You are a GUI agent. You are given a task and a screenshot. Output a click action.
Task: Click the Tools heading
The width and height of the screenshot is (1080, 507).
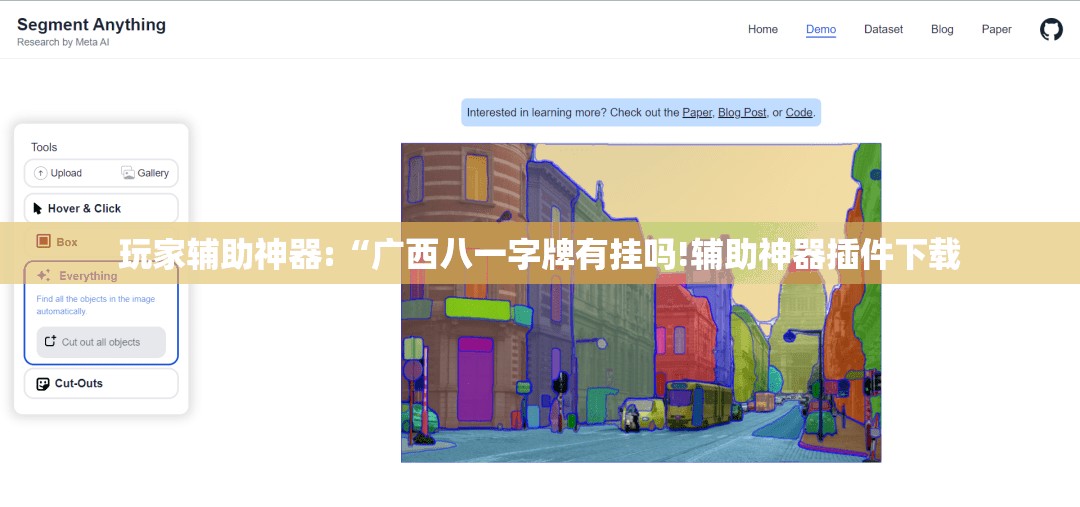pos(44,147)
